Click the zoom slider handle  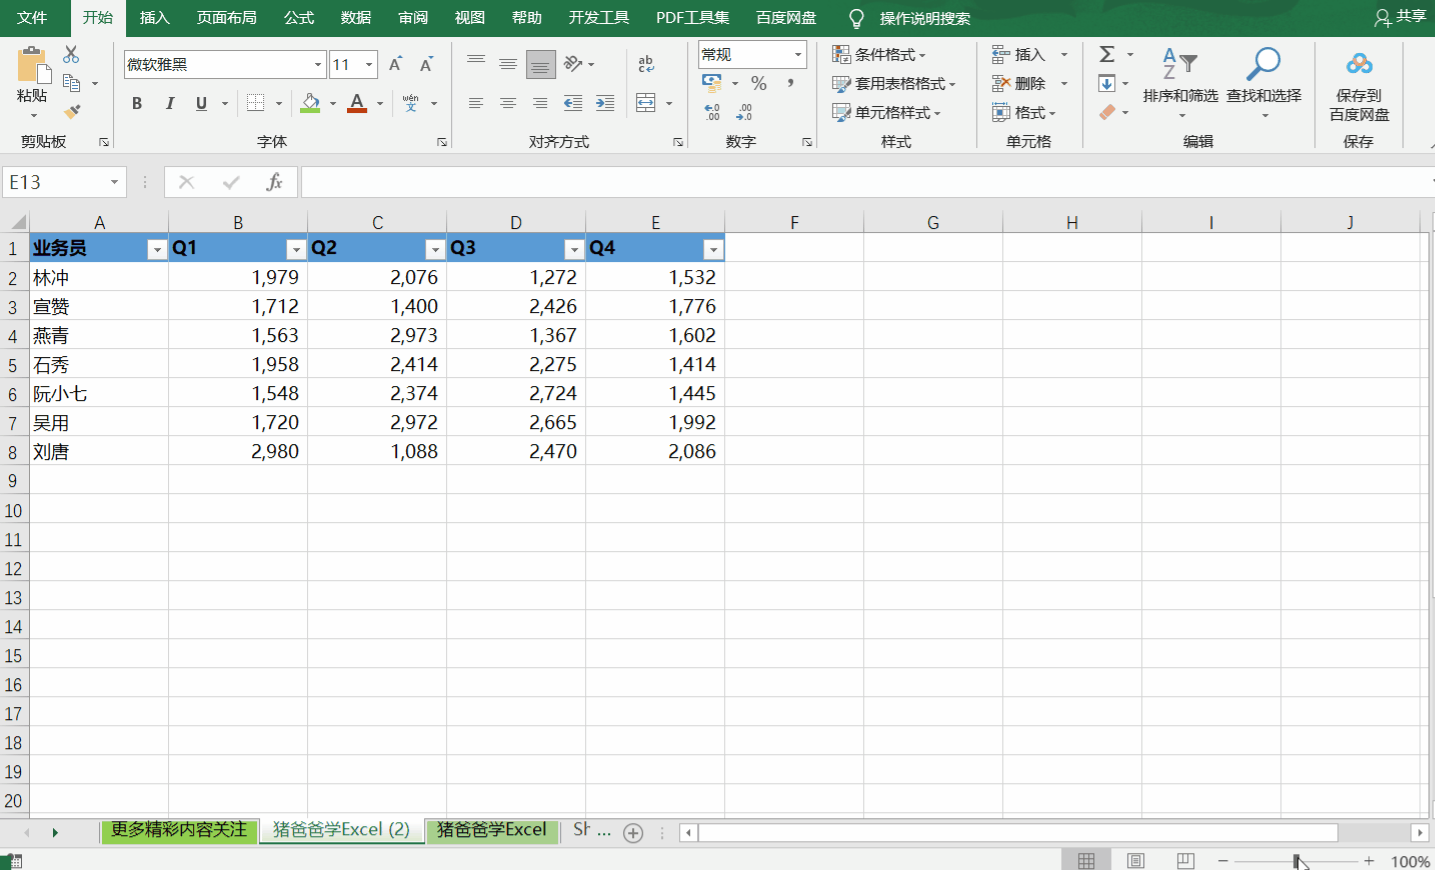point(1296,861)
